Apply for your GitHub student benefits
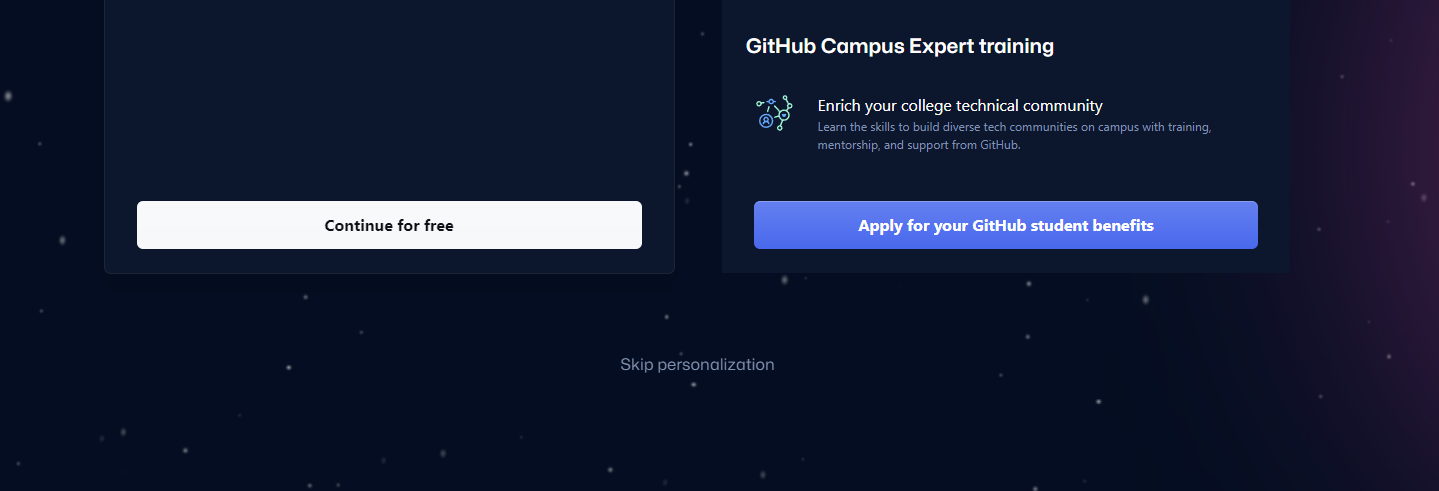 [x=1005, y=225]
